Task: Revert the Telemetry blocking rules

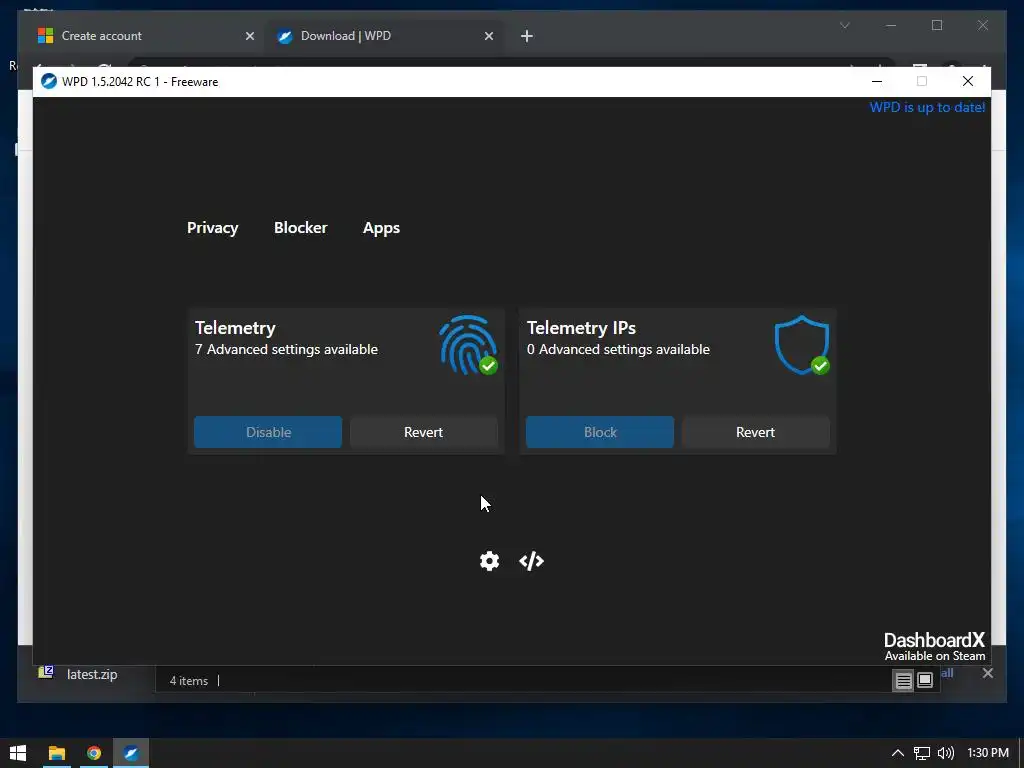Action: coord(423,432)
